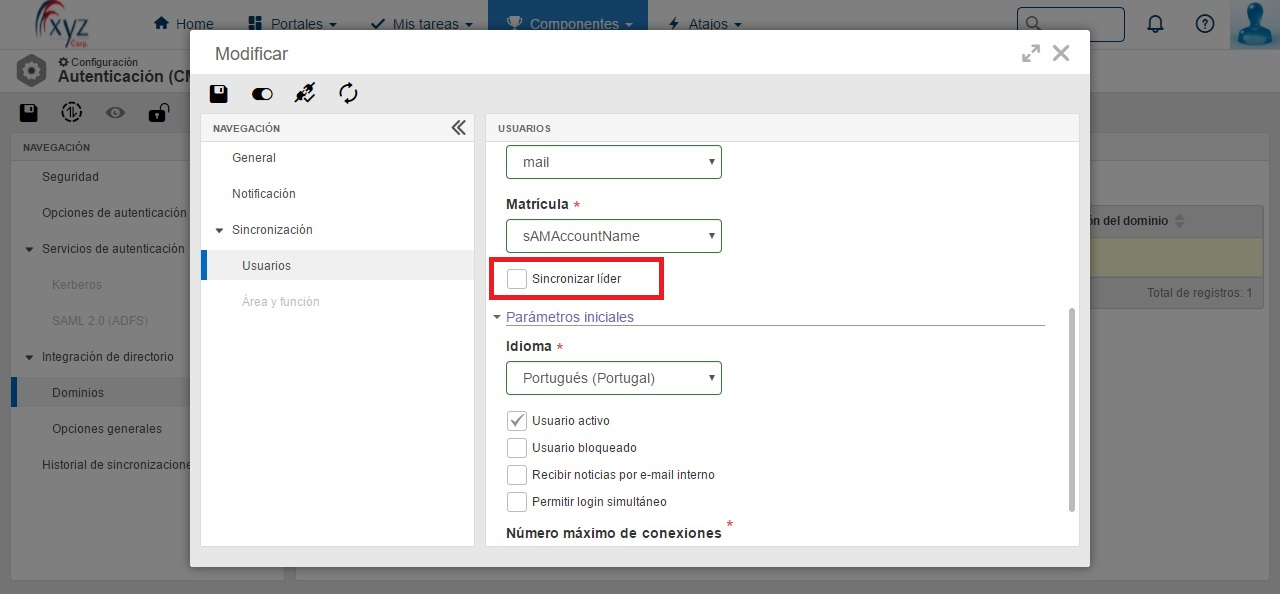Collapse navigation panel with double chevron
Image resolution: width=1280 pixels, height=594 pixels.
[458, 128]
